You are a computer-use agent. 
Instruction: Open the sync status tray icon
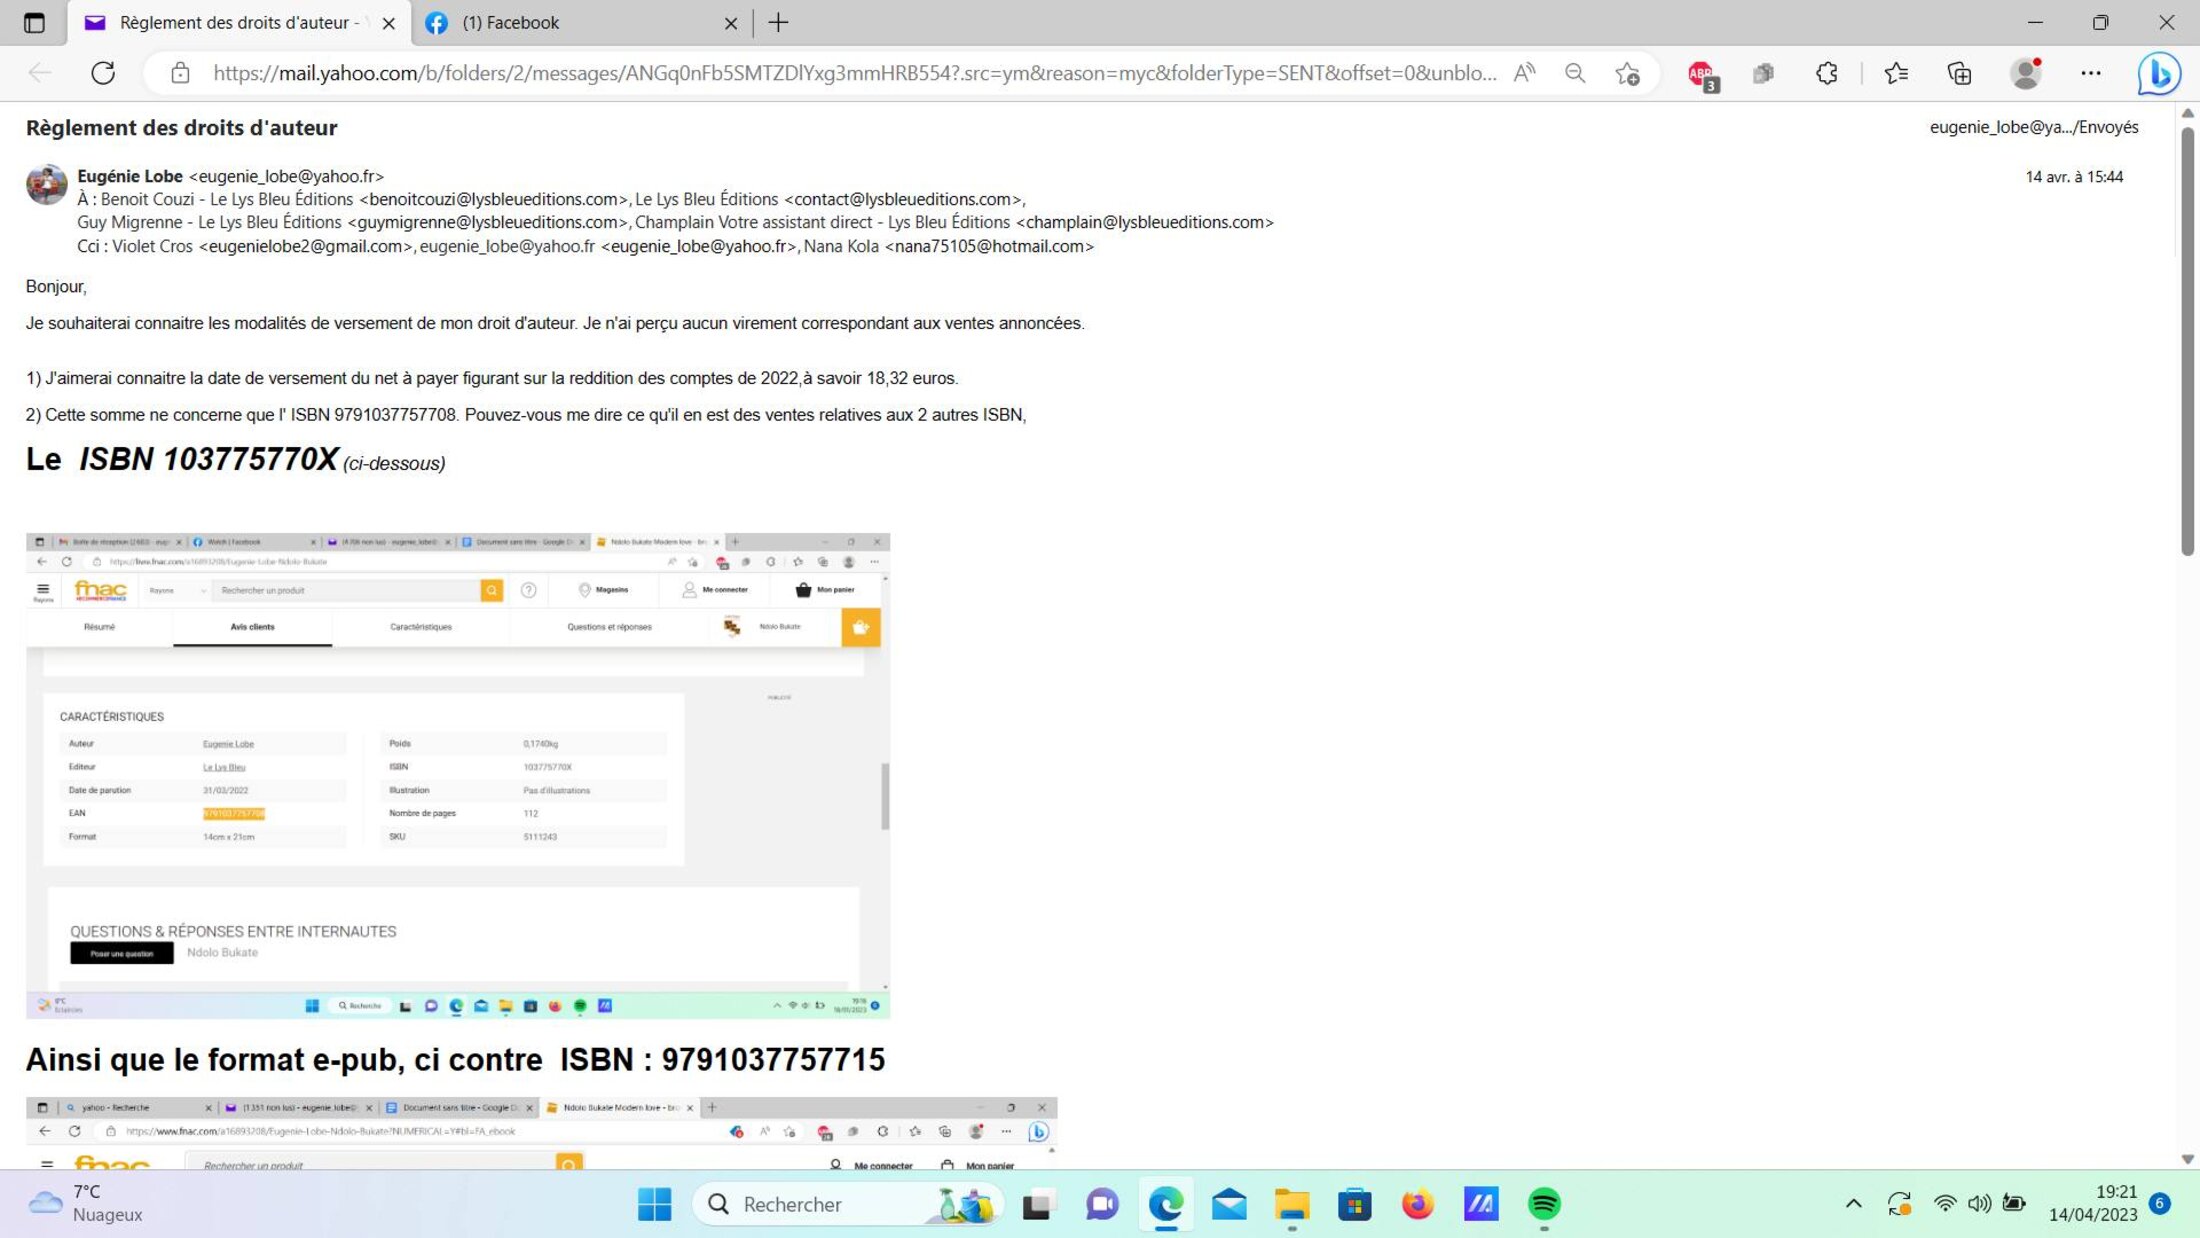(x=1899, y=1204)
